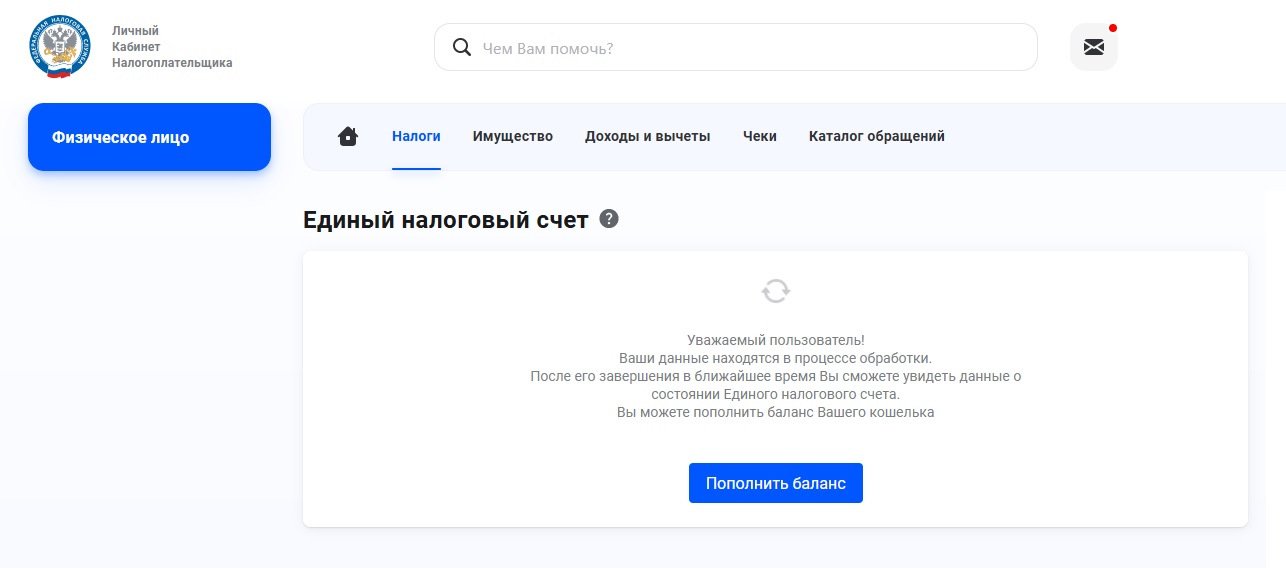The image size is (1286, 578).
Task: Click the 'Уважаемый пользователь!' message line
Action: point(775,340)
